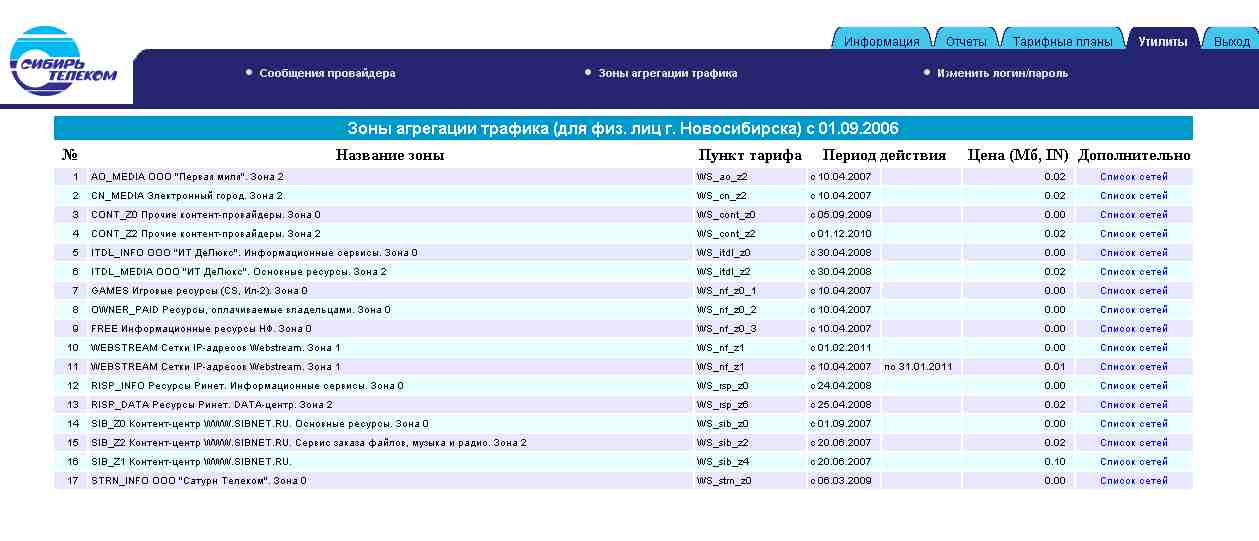Open Зоны агрегации трафика menu link

pos(667,73)
